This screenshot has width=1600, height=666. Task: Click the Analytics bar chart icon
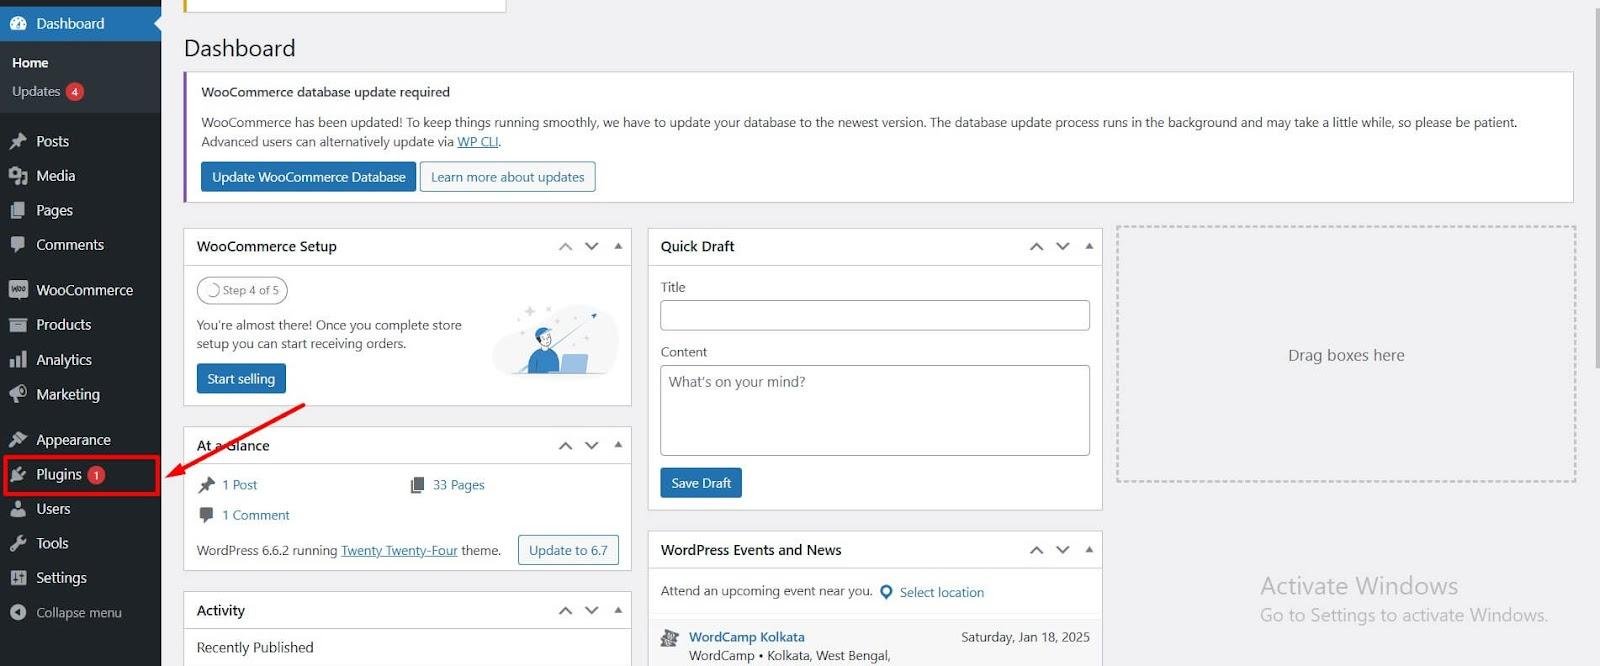(18, 360)
